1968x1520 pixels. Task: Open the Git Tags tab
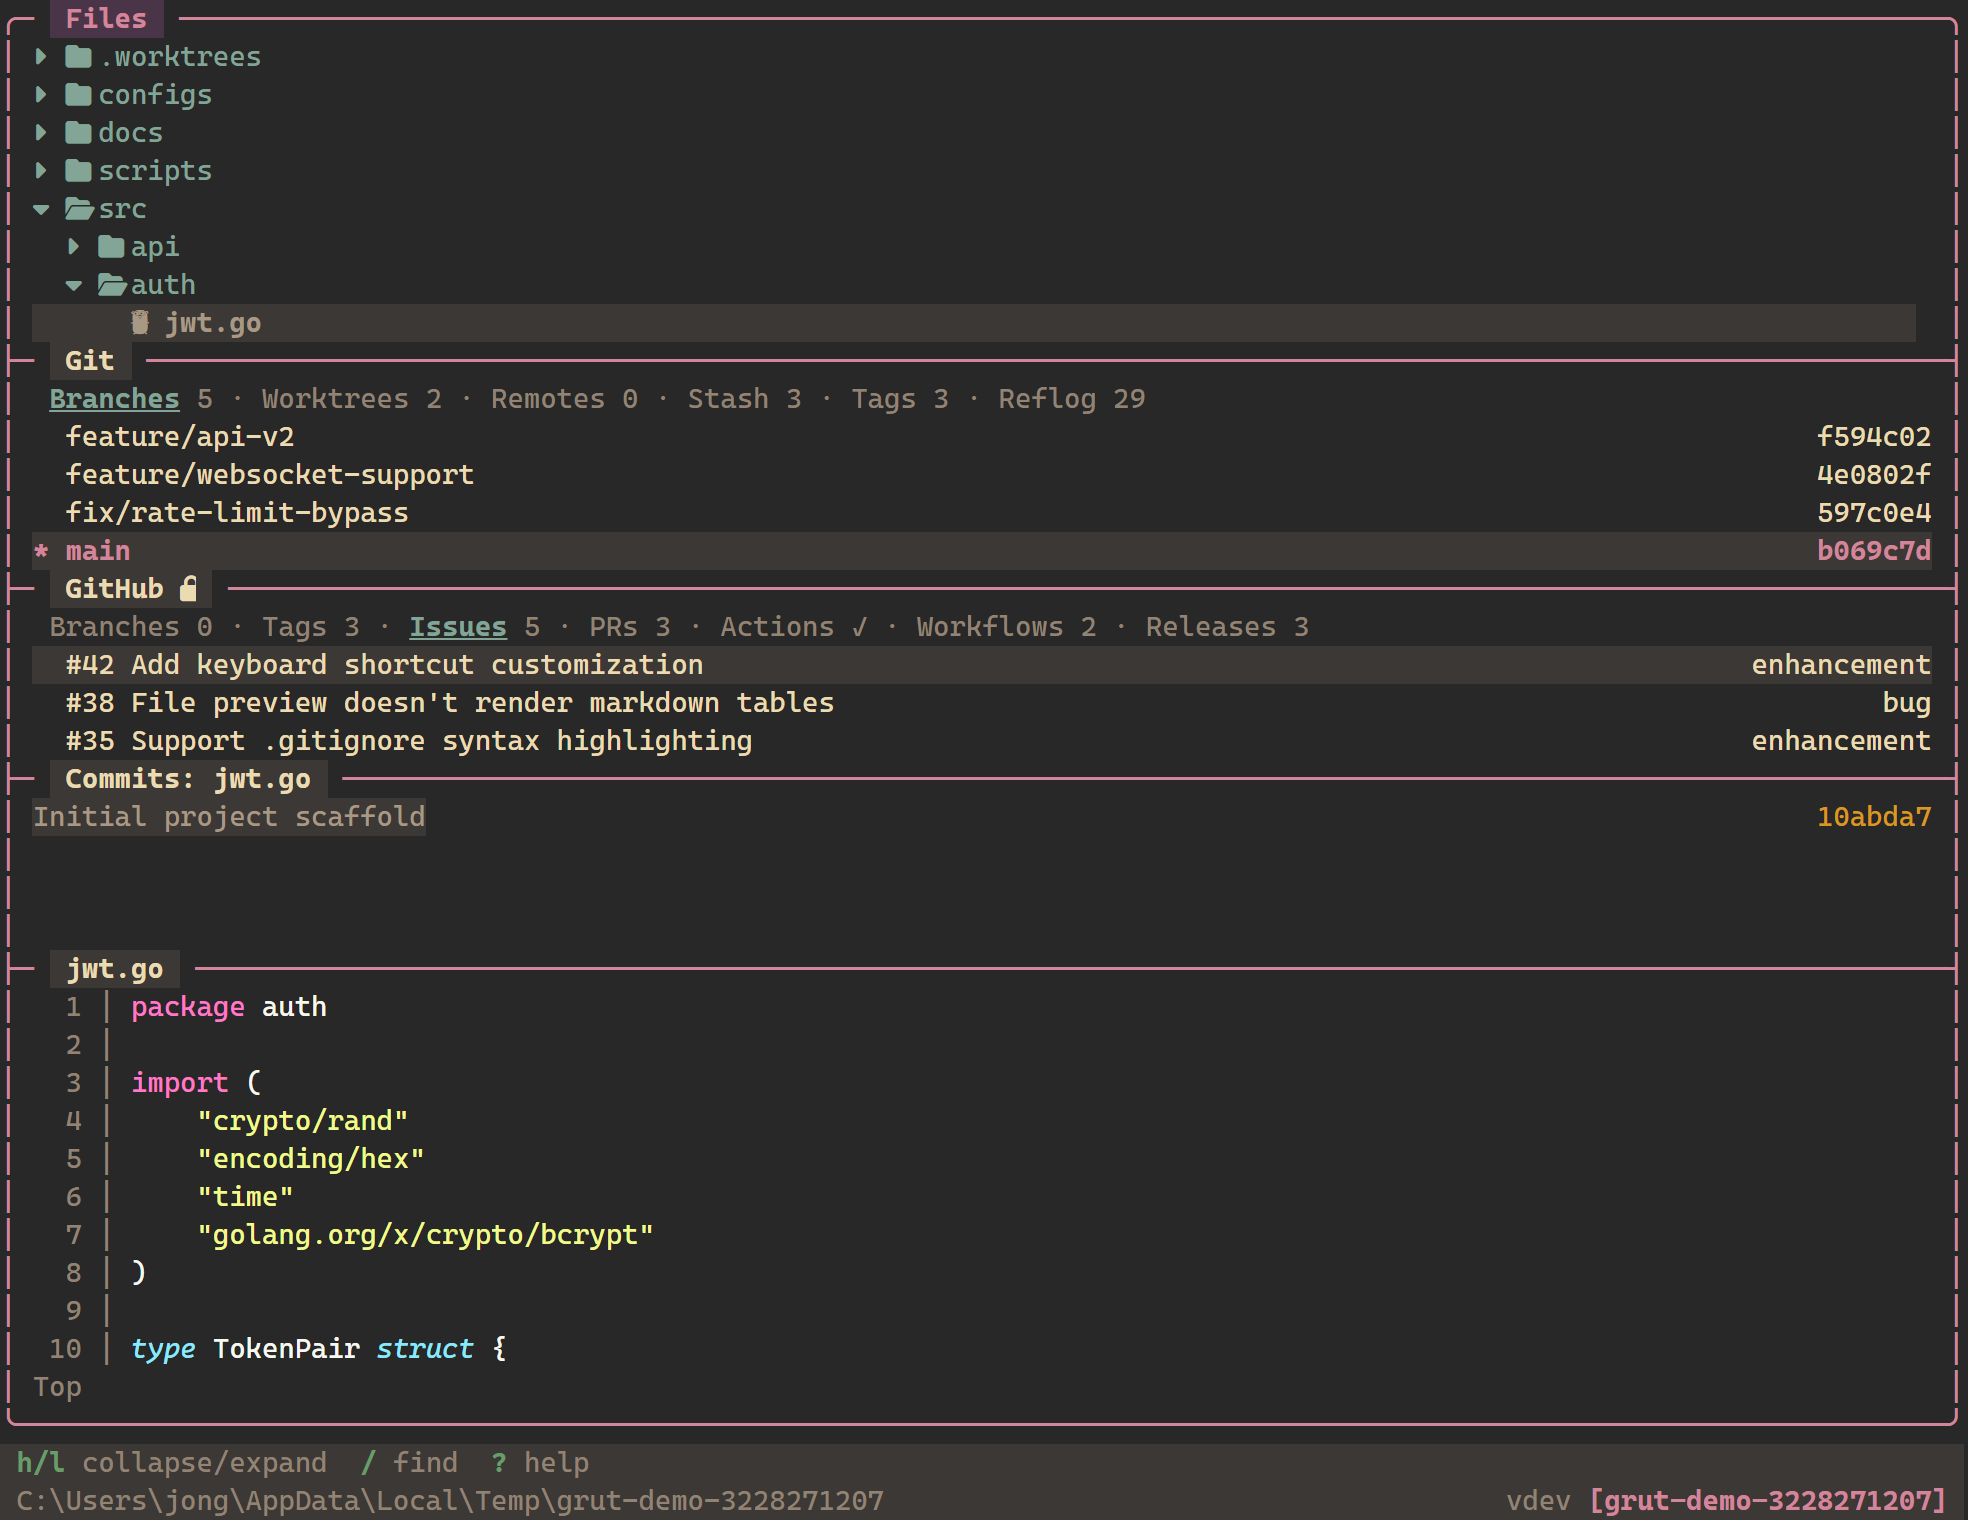900,399
